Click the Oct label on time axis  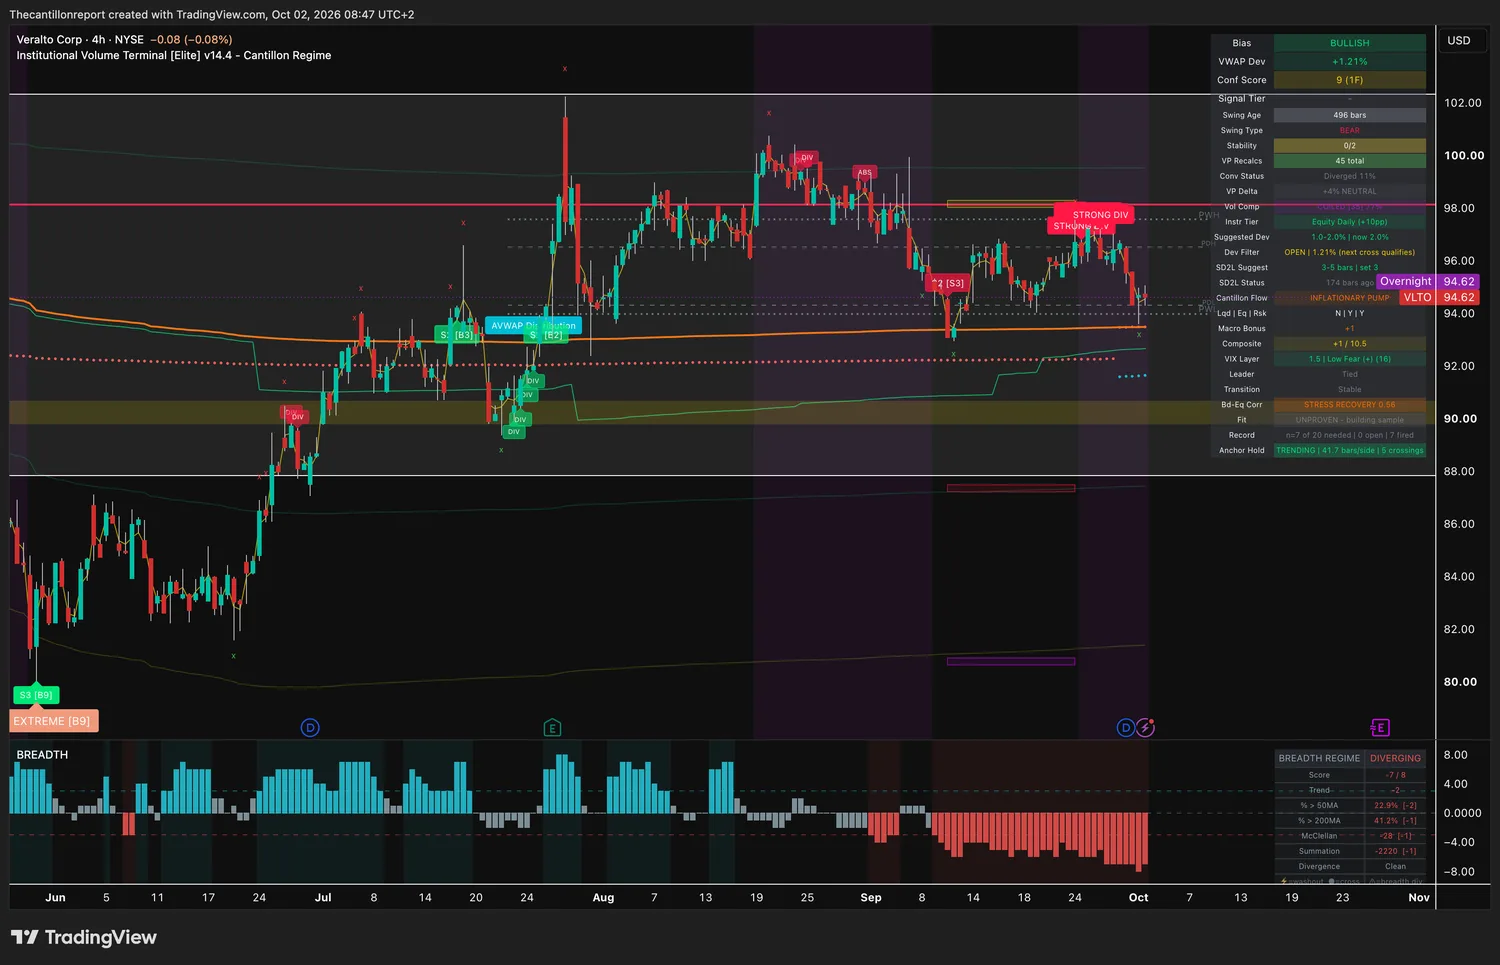click(x=1138, y=898)
